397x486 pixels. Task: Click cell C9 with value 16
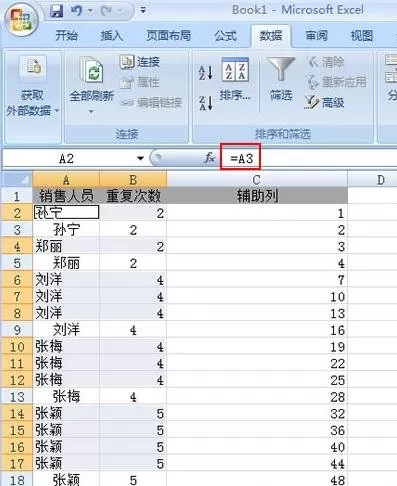(257, 329)
